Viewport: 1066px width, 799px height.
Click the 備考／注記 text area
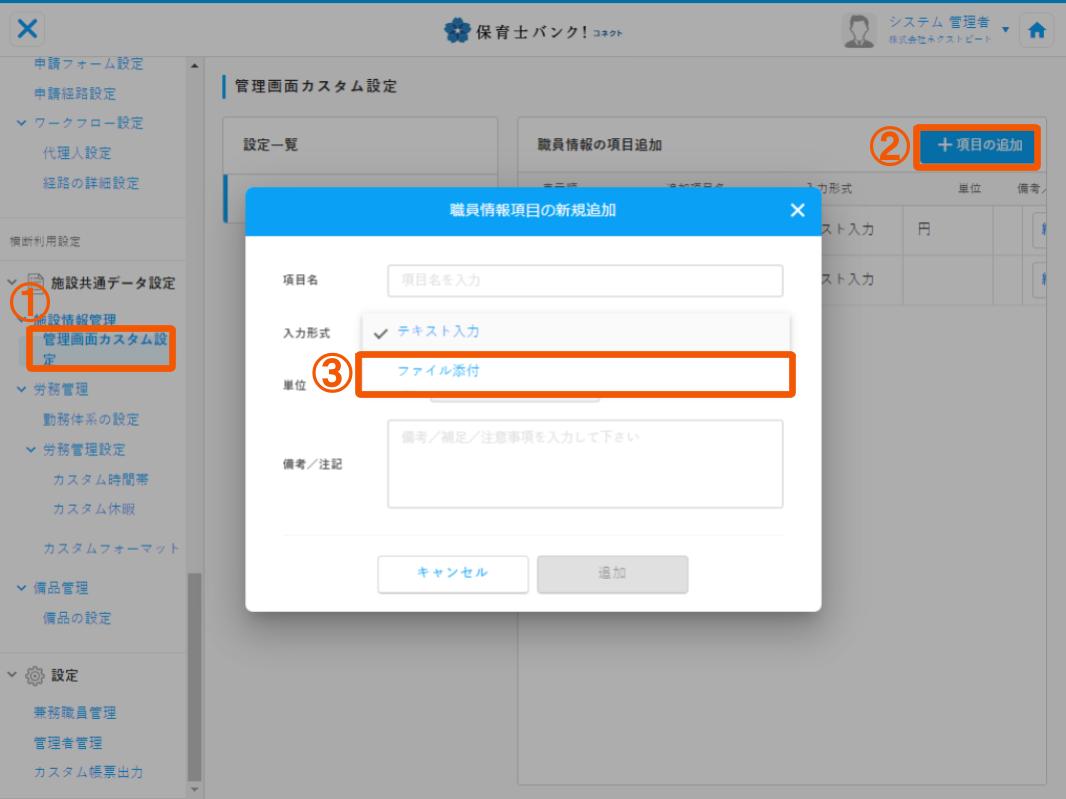click(x=585, y=464)
